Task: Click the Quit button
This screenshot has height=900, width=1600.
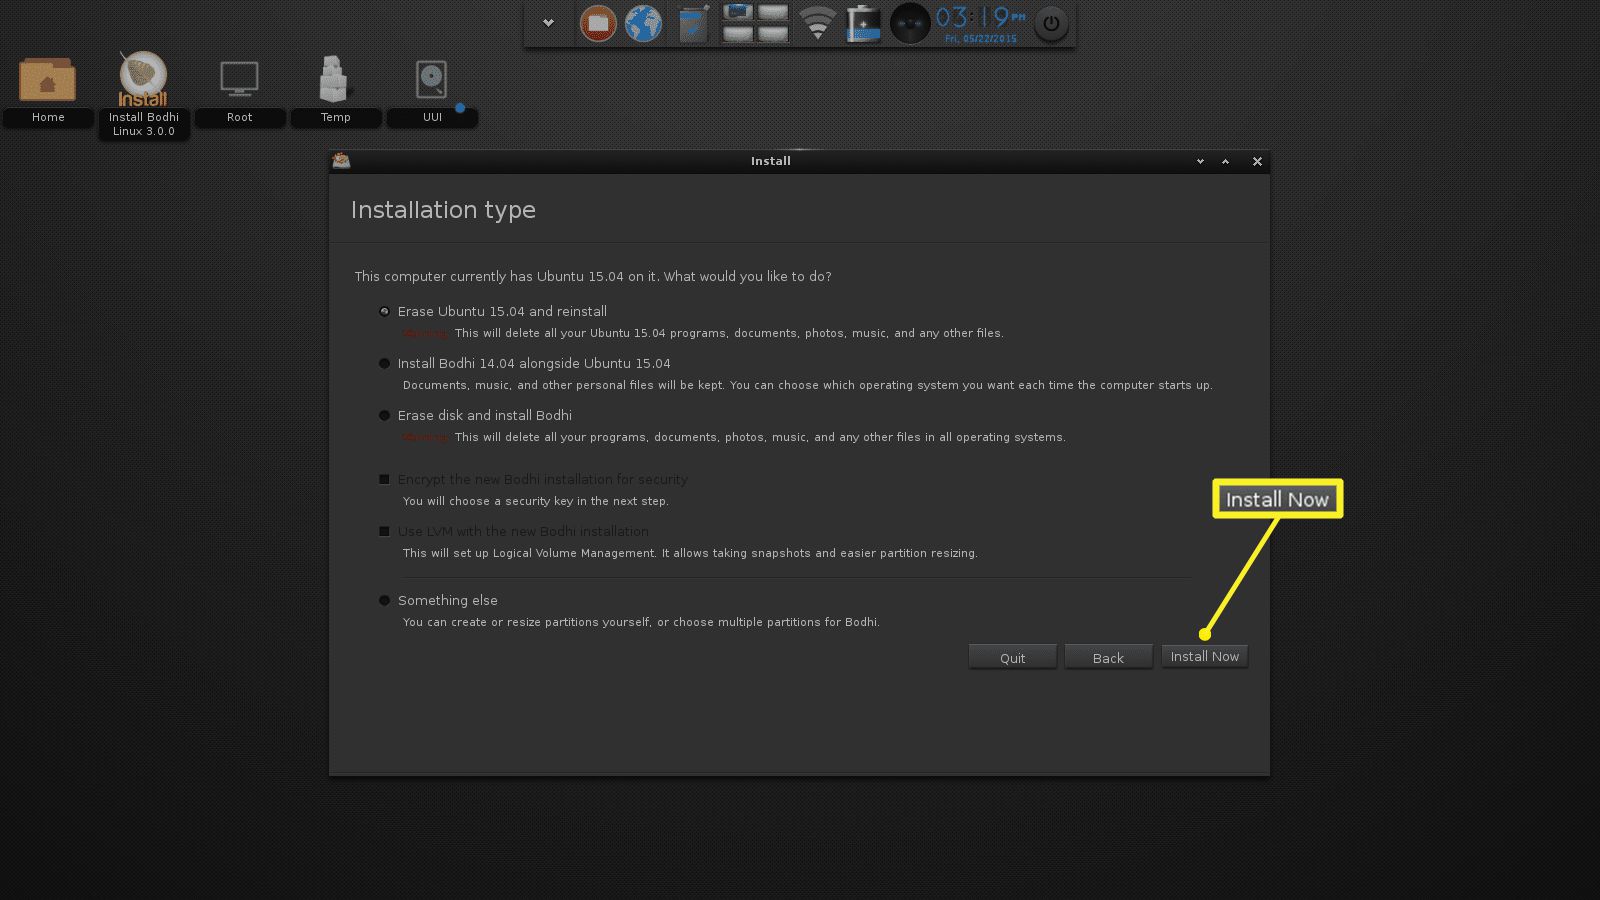Action: [x=1012, y=657]
